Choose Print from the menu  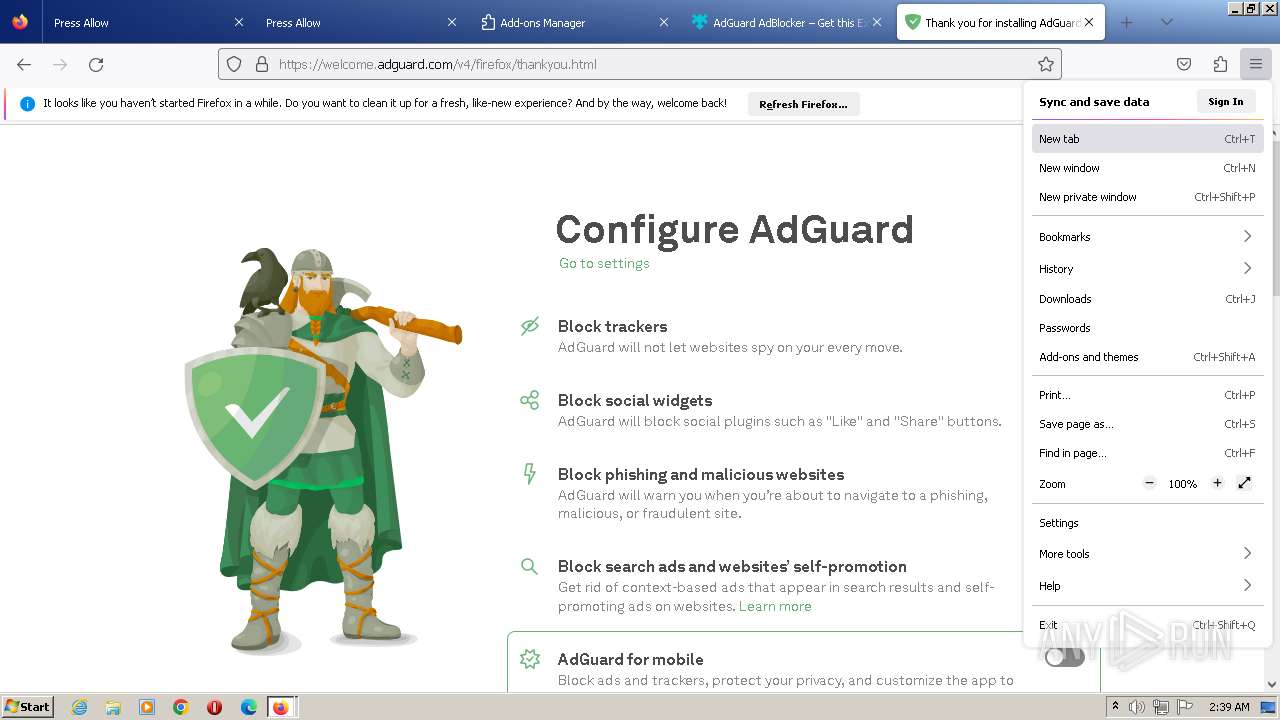(x=1147, y=395)
